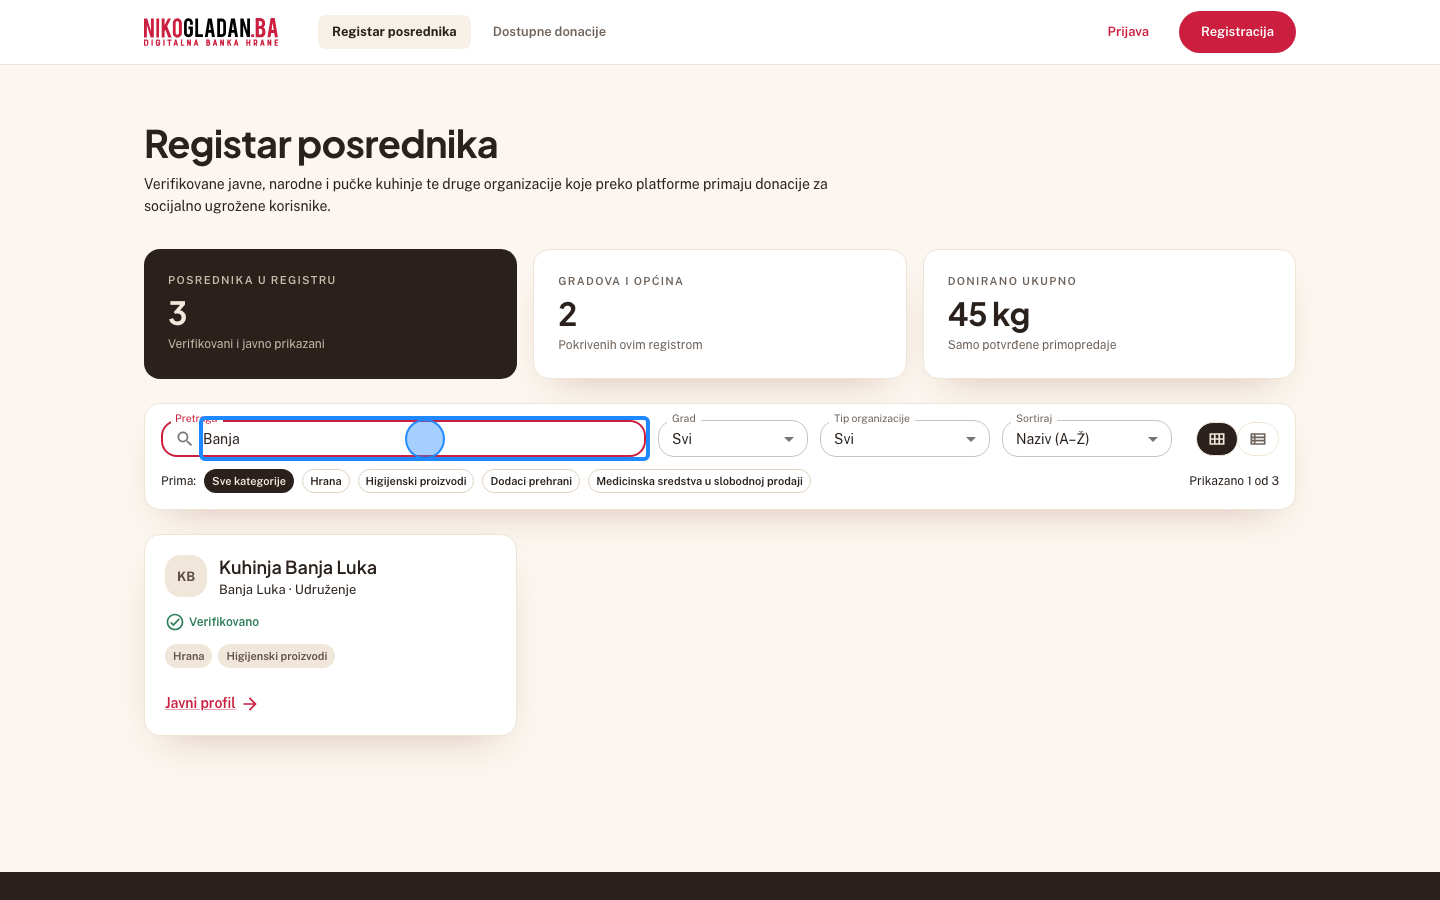
Task: Open the Tip organizacije dropdown
Action: click(x=905, y=439)
